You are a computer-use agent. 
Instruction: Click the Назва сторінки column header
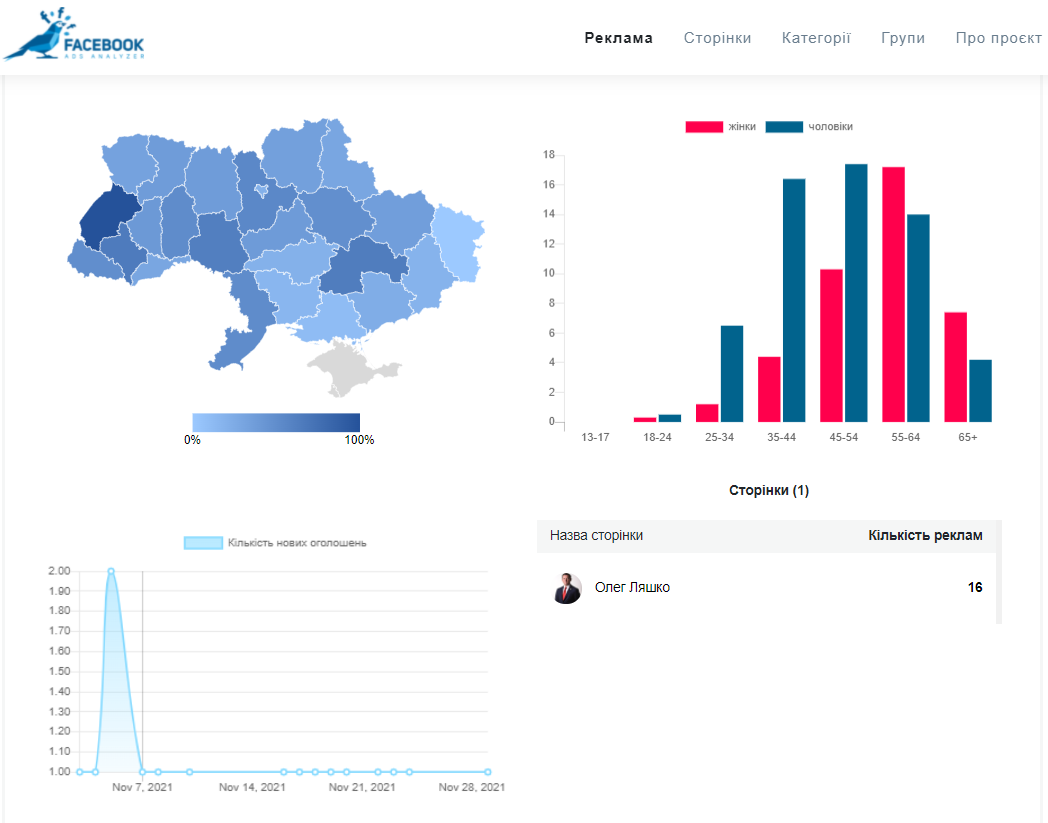click(596, 536)
